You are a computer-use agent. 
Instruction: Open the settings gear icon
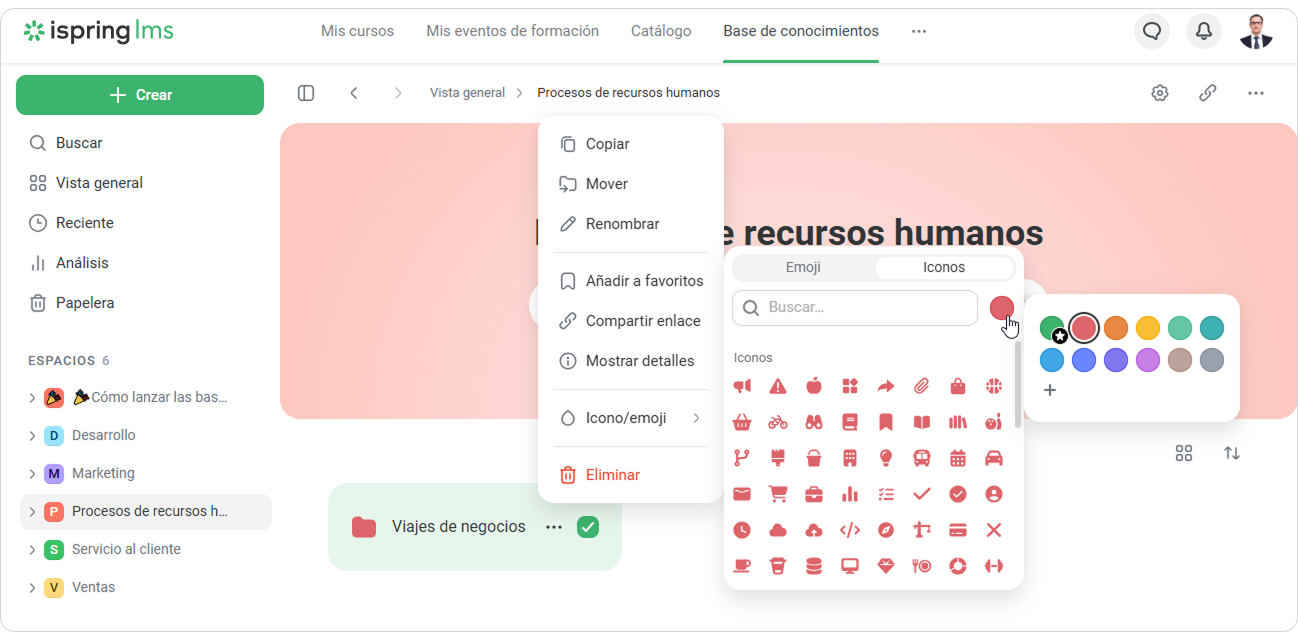click(x=1159, y=93)
